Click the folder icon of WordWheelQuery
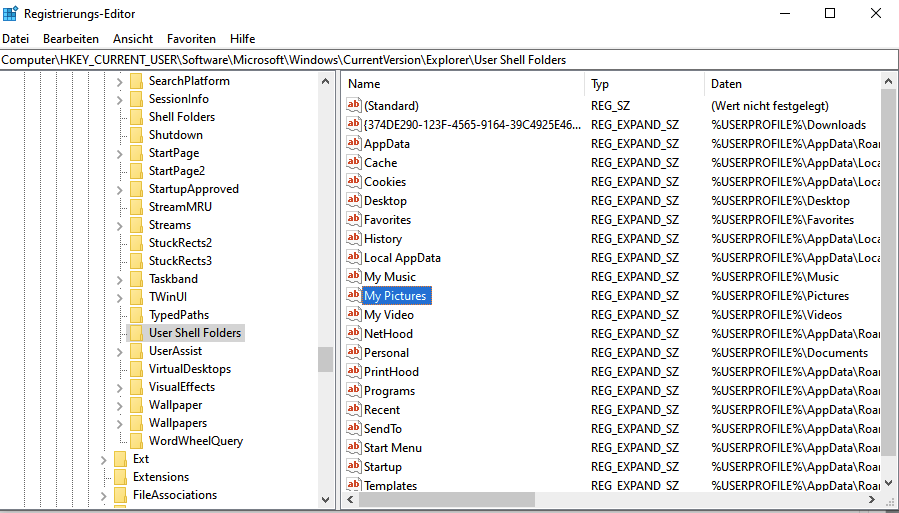 (136, 441)
